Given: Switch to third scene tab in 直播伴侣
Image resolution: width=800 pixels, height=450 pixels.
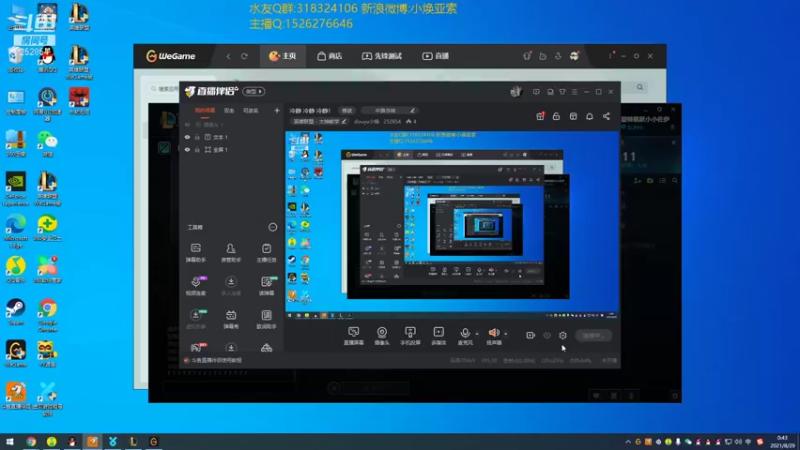Looking at the screenshot, I should (x=251, y=111).
